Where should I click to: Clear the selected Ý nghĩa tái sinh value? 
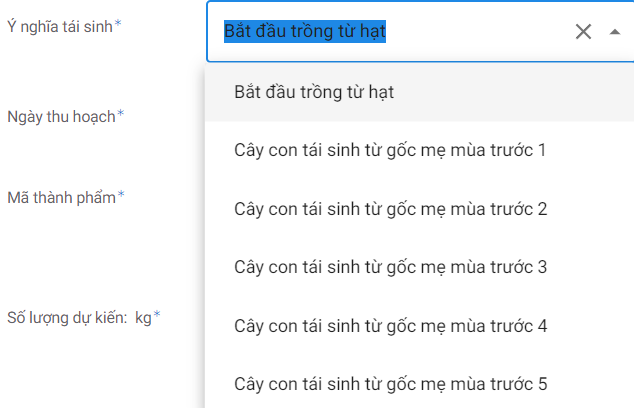[584, 32]
